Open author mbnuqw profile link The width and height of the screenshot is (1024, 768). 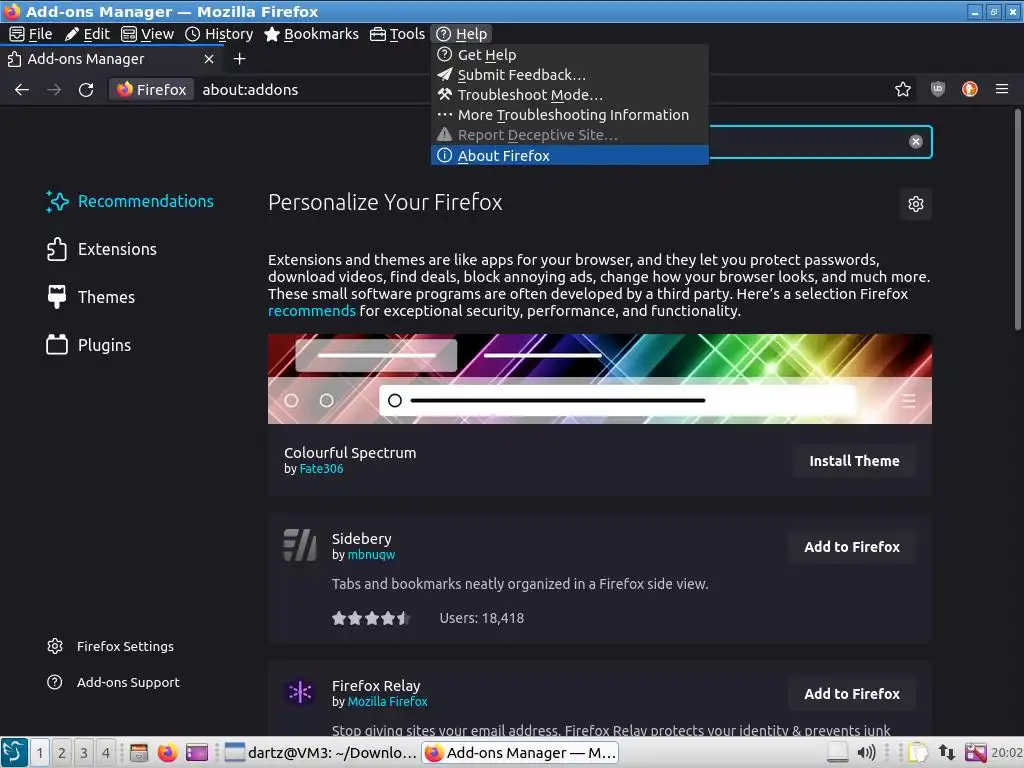pos(371,555)
